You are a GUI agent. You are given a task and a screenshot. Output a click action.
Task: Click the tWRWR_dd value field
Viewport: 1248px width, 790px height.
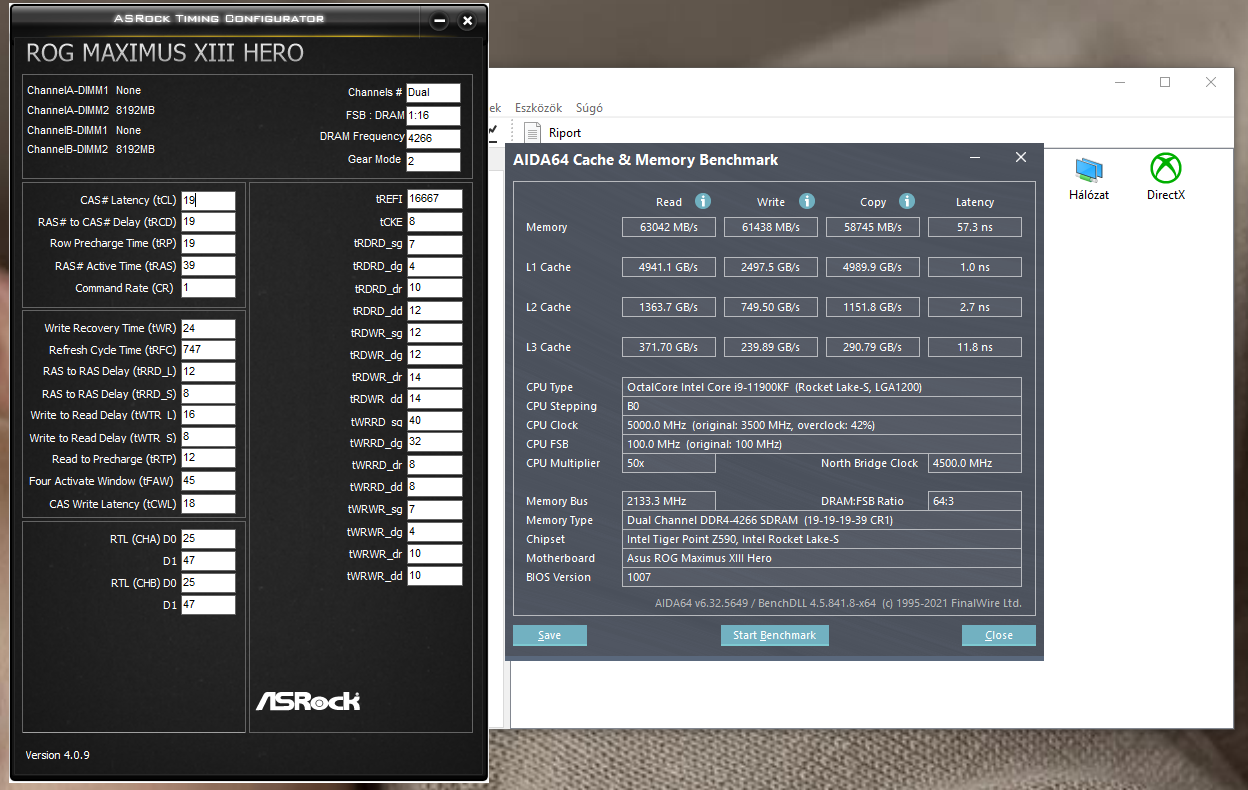coord(435,576)
